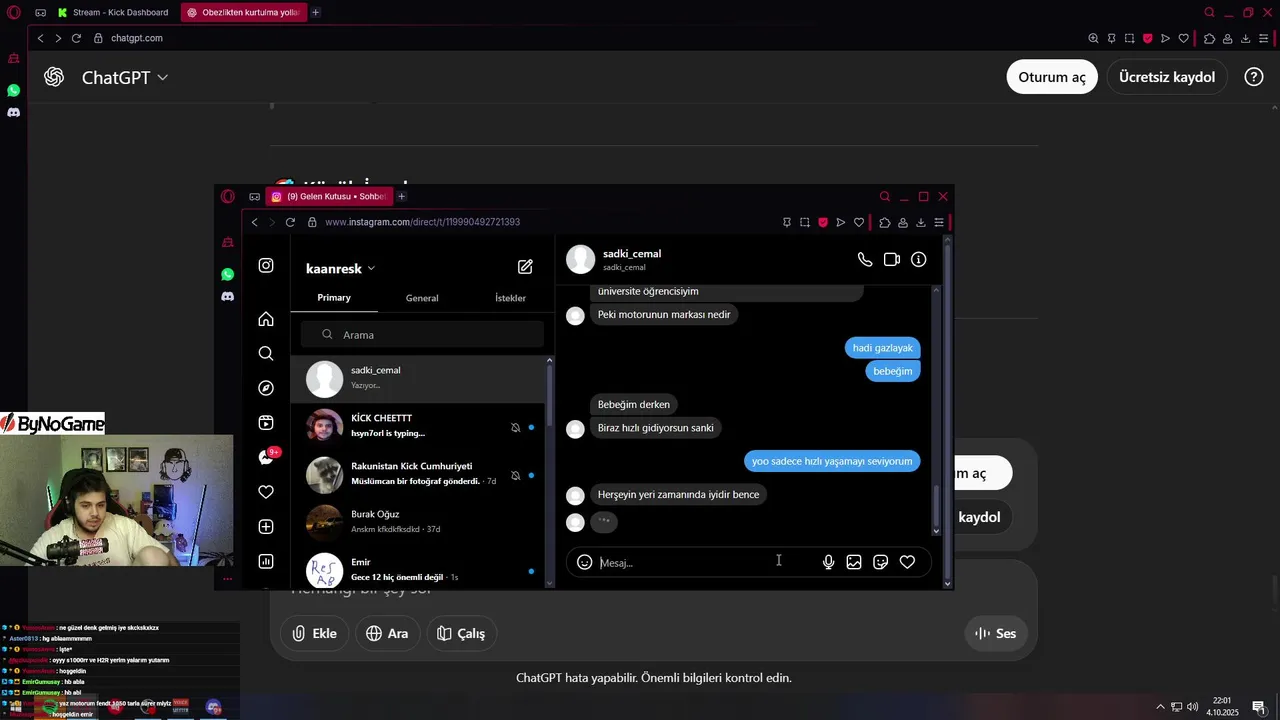1280x720 pixels.
Task: Click volume icon in system tray
Action: click(x=1192, y=707)
